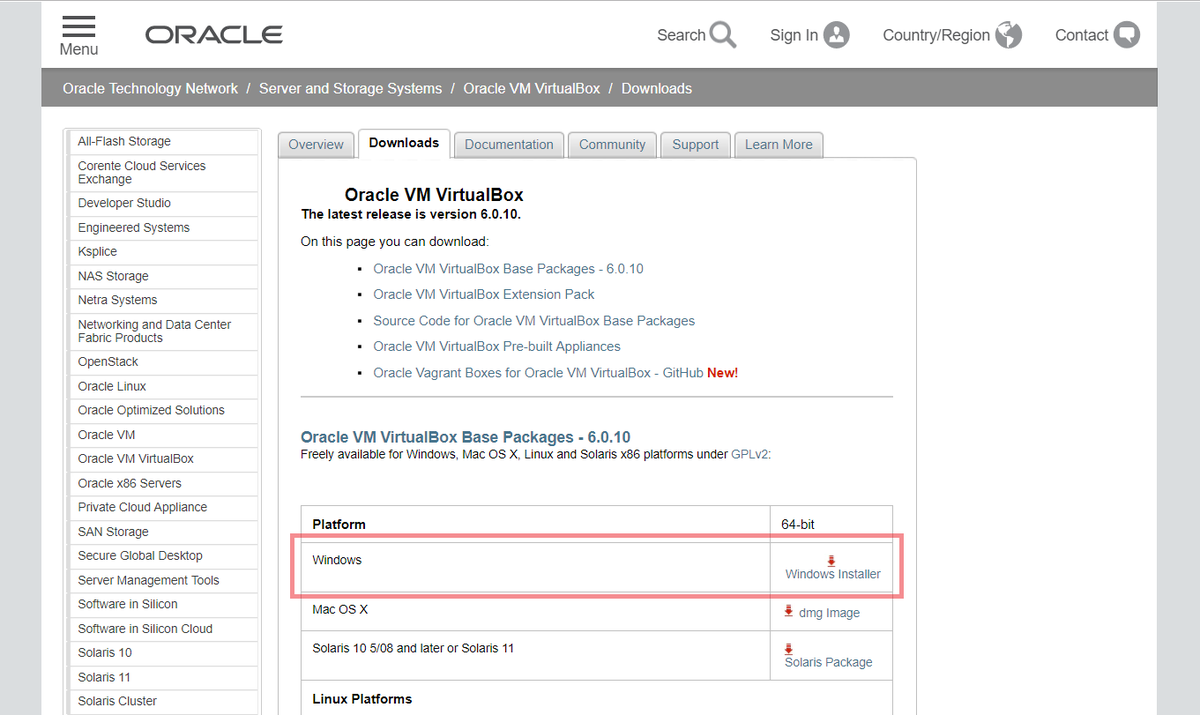Viewport: 1200px width, 715px height.
Task: Download the Mac OS X dmg Image
Action: [829, 613]
